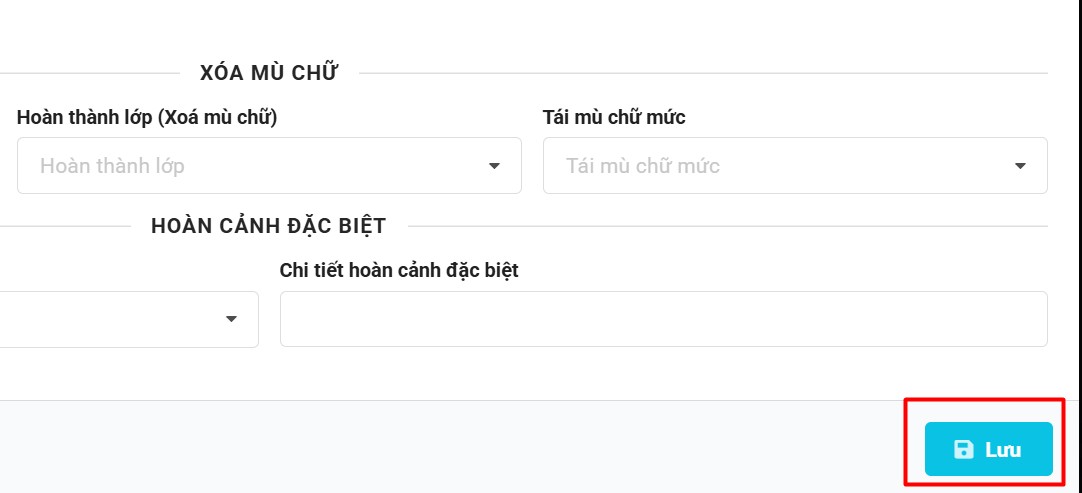Image resolution: width=1082 pixels, height=493 pixels.
Task: Click the "Lưu" text on save button
Action: [1003, 450]
